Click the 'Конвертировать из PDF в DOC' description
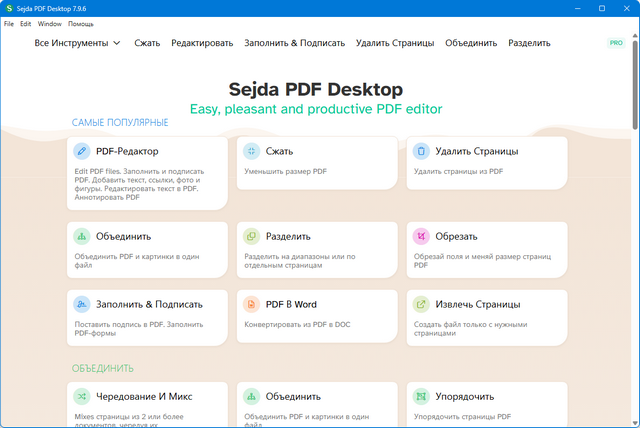This screenshot has width=640, height=428. click(297, 325)
